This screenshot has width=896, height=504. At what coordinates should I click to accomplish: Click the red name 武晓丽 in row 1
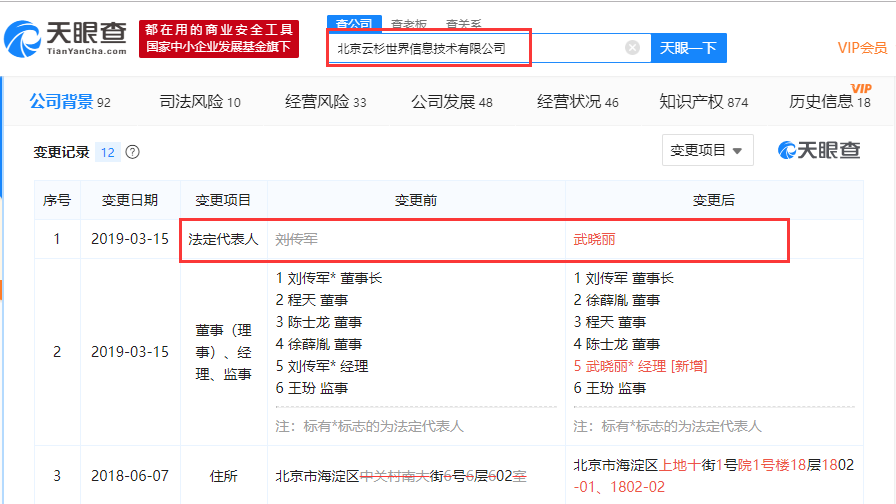(x=594, y=239)
